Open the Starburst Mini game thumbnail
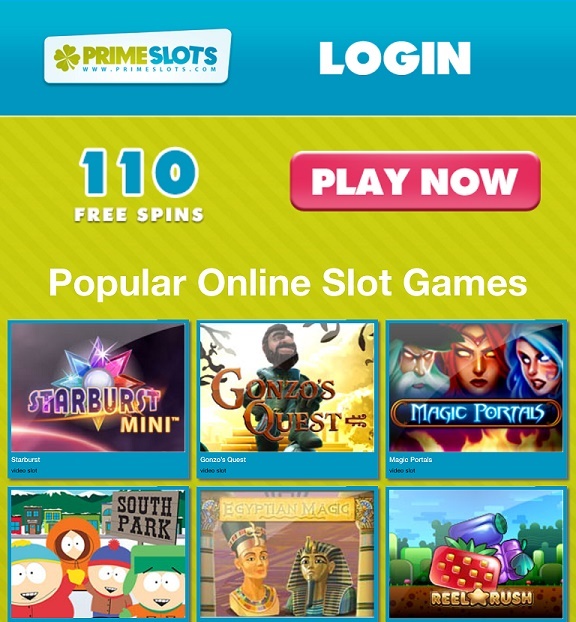 98,387
